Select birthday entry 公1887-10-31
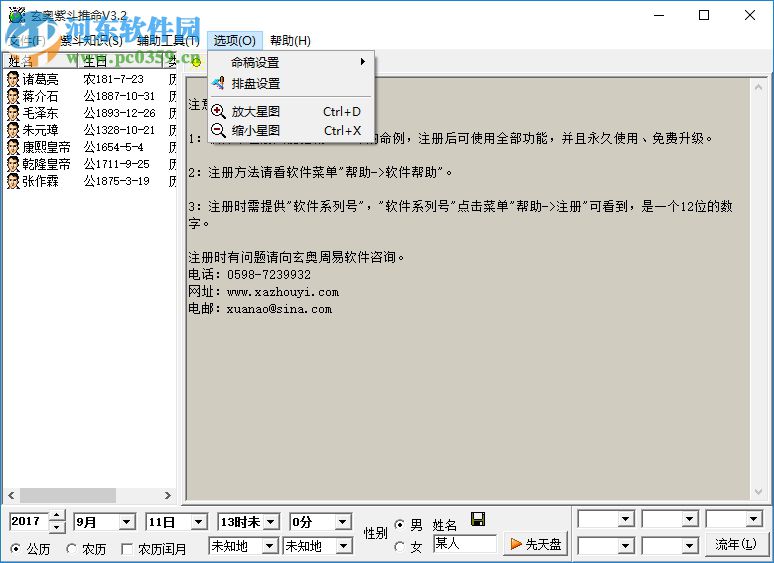774x563 pixels. coord(119,96)
